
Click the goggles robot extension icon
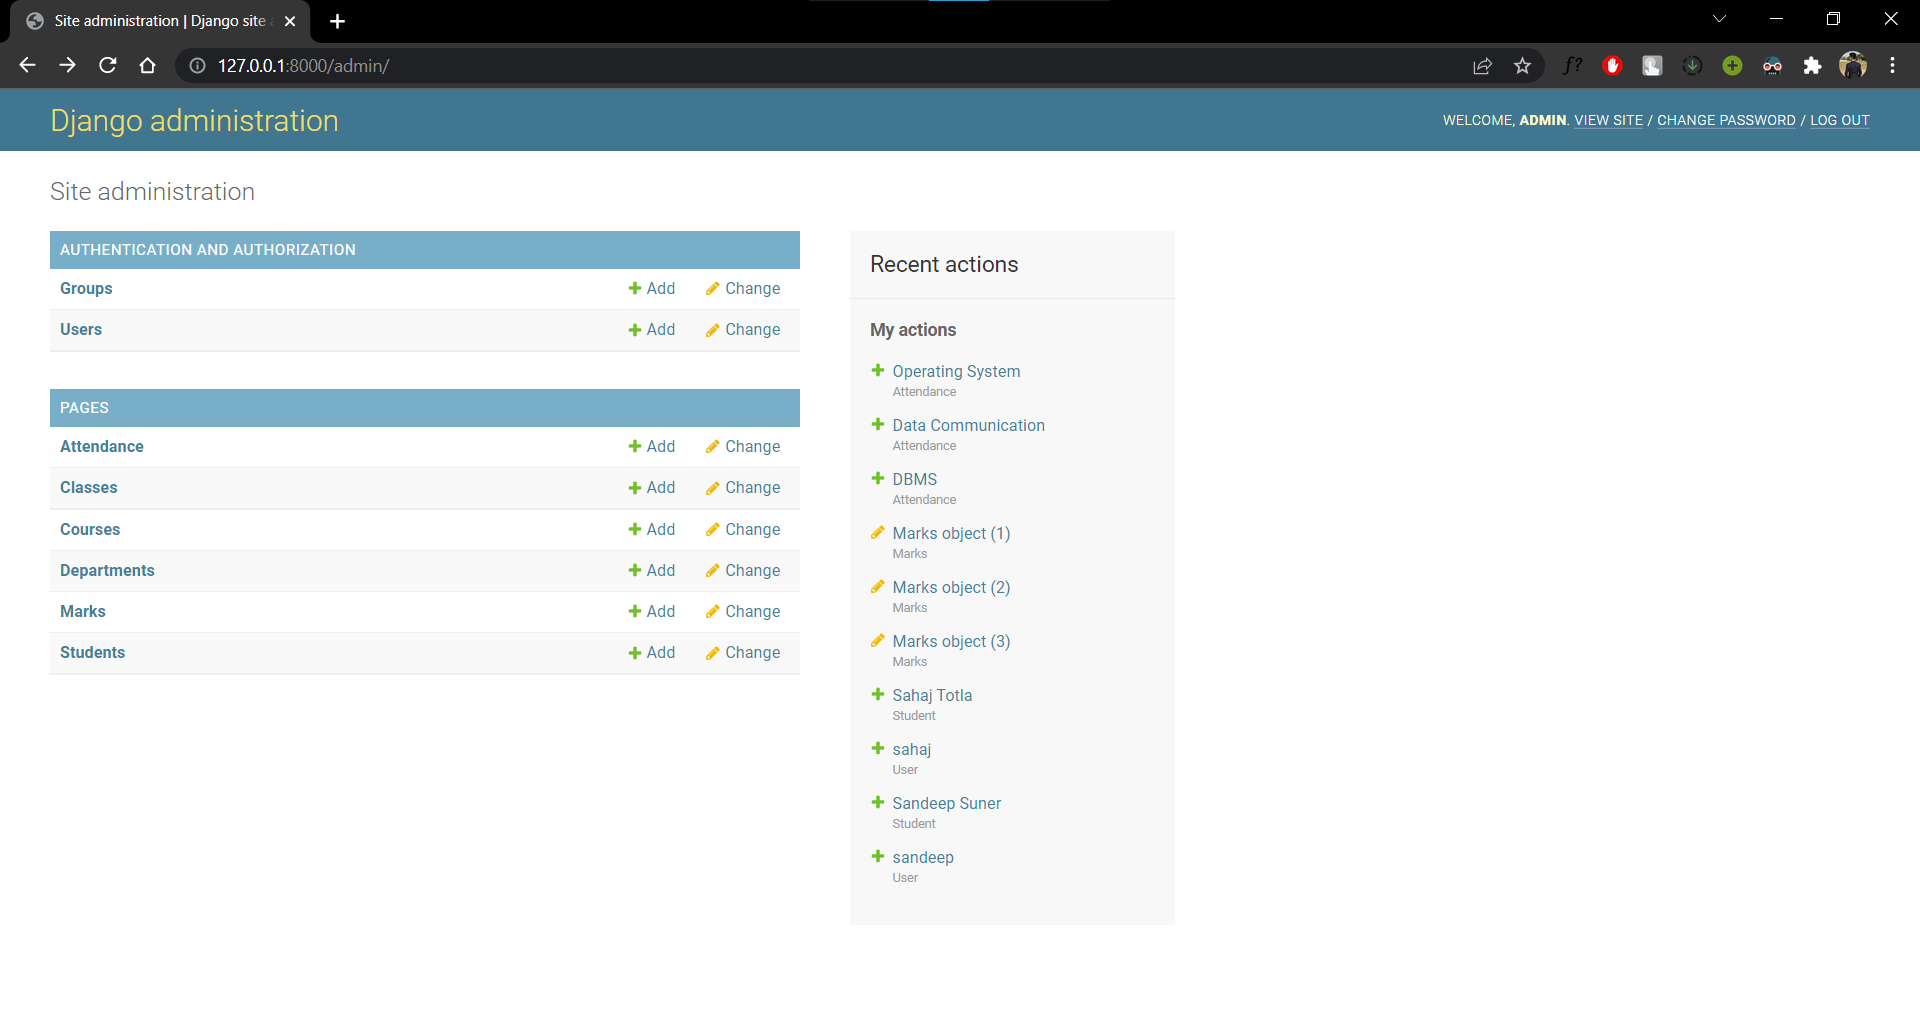click(x=1772, y=65)
